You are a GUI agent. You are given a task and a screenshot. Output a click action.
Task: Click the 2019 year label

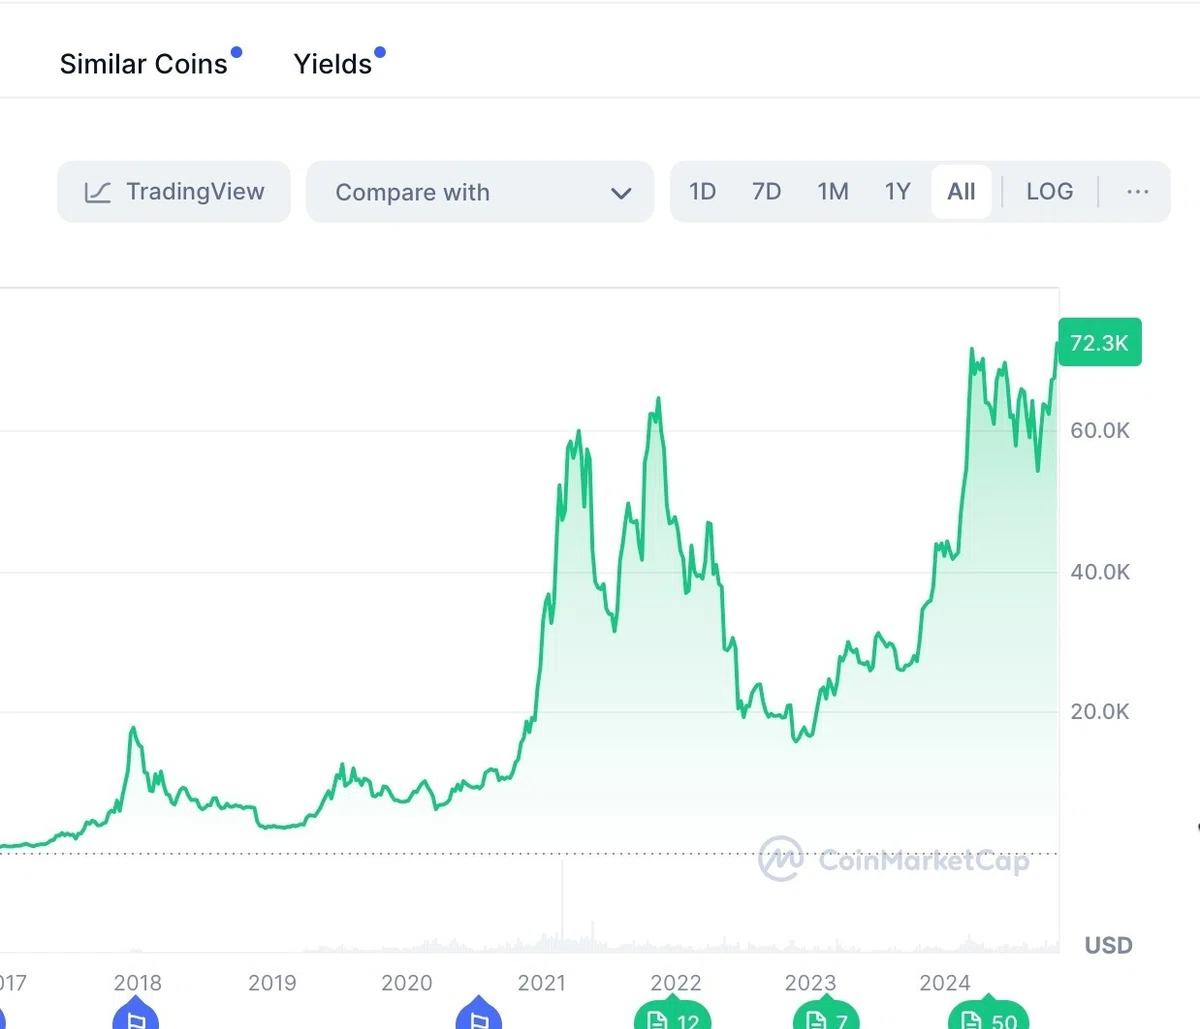tap(272, 983)
